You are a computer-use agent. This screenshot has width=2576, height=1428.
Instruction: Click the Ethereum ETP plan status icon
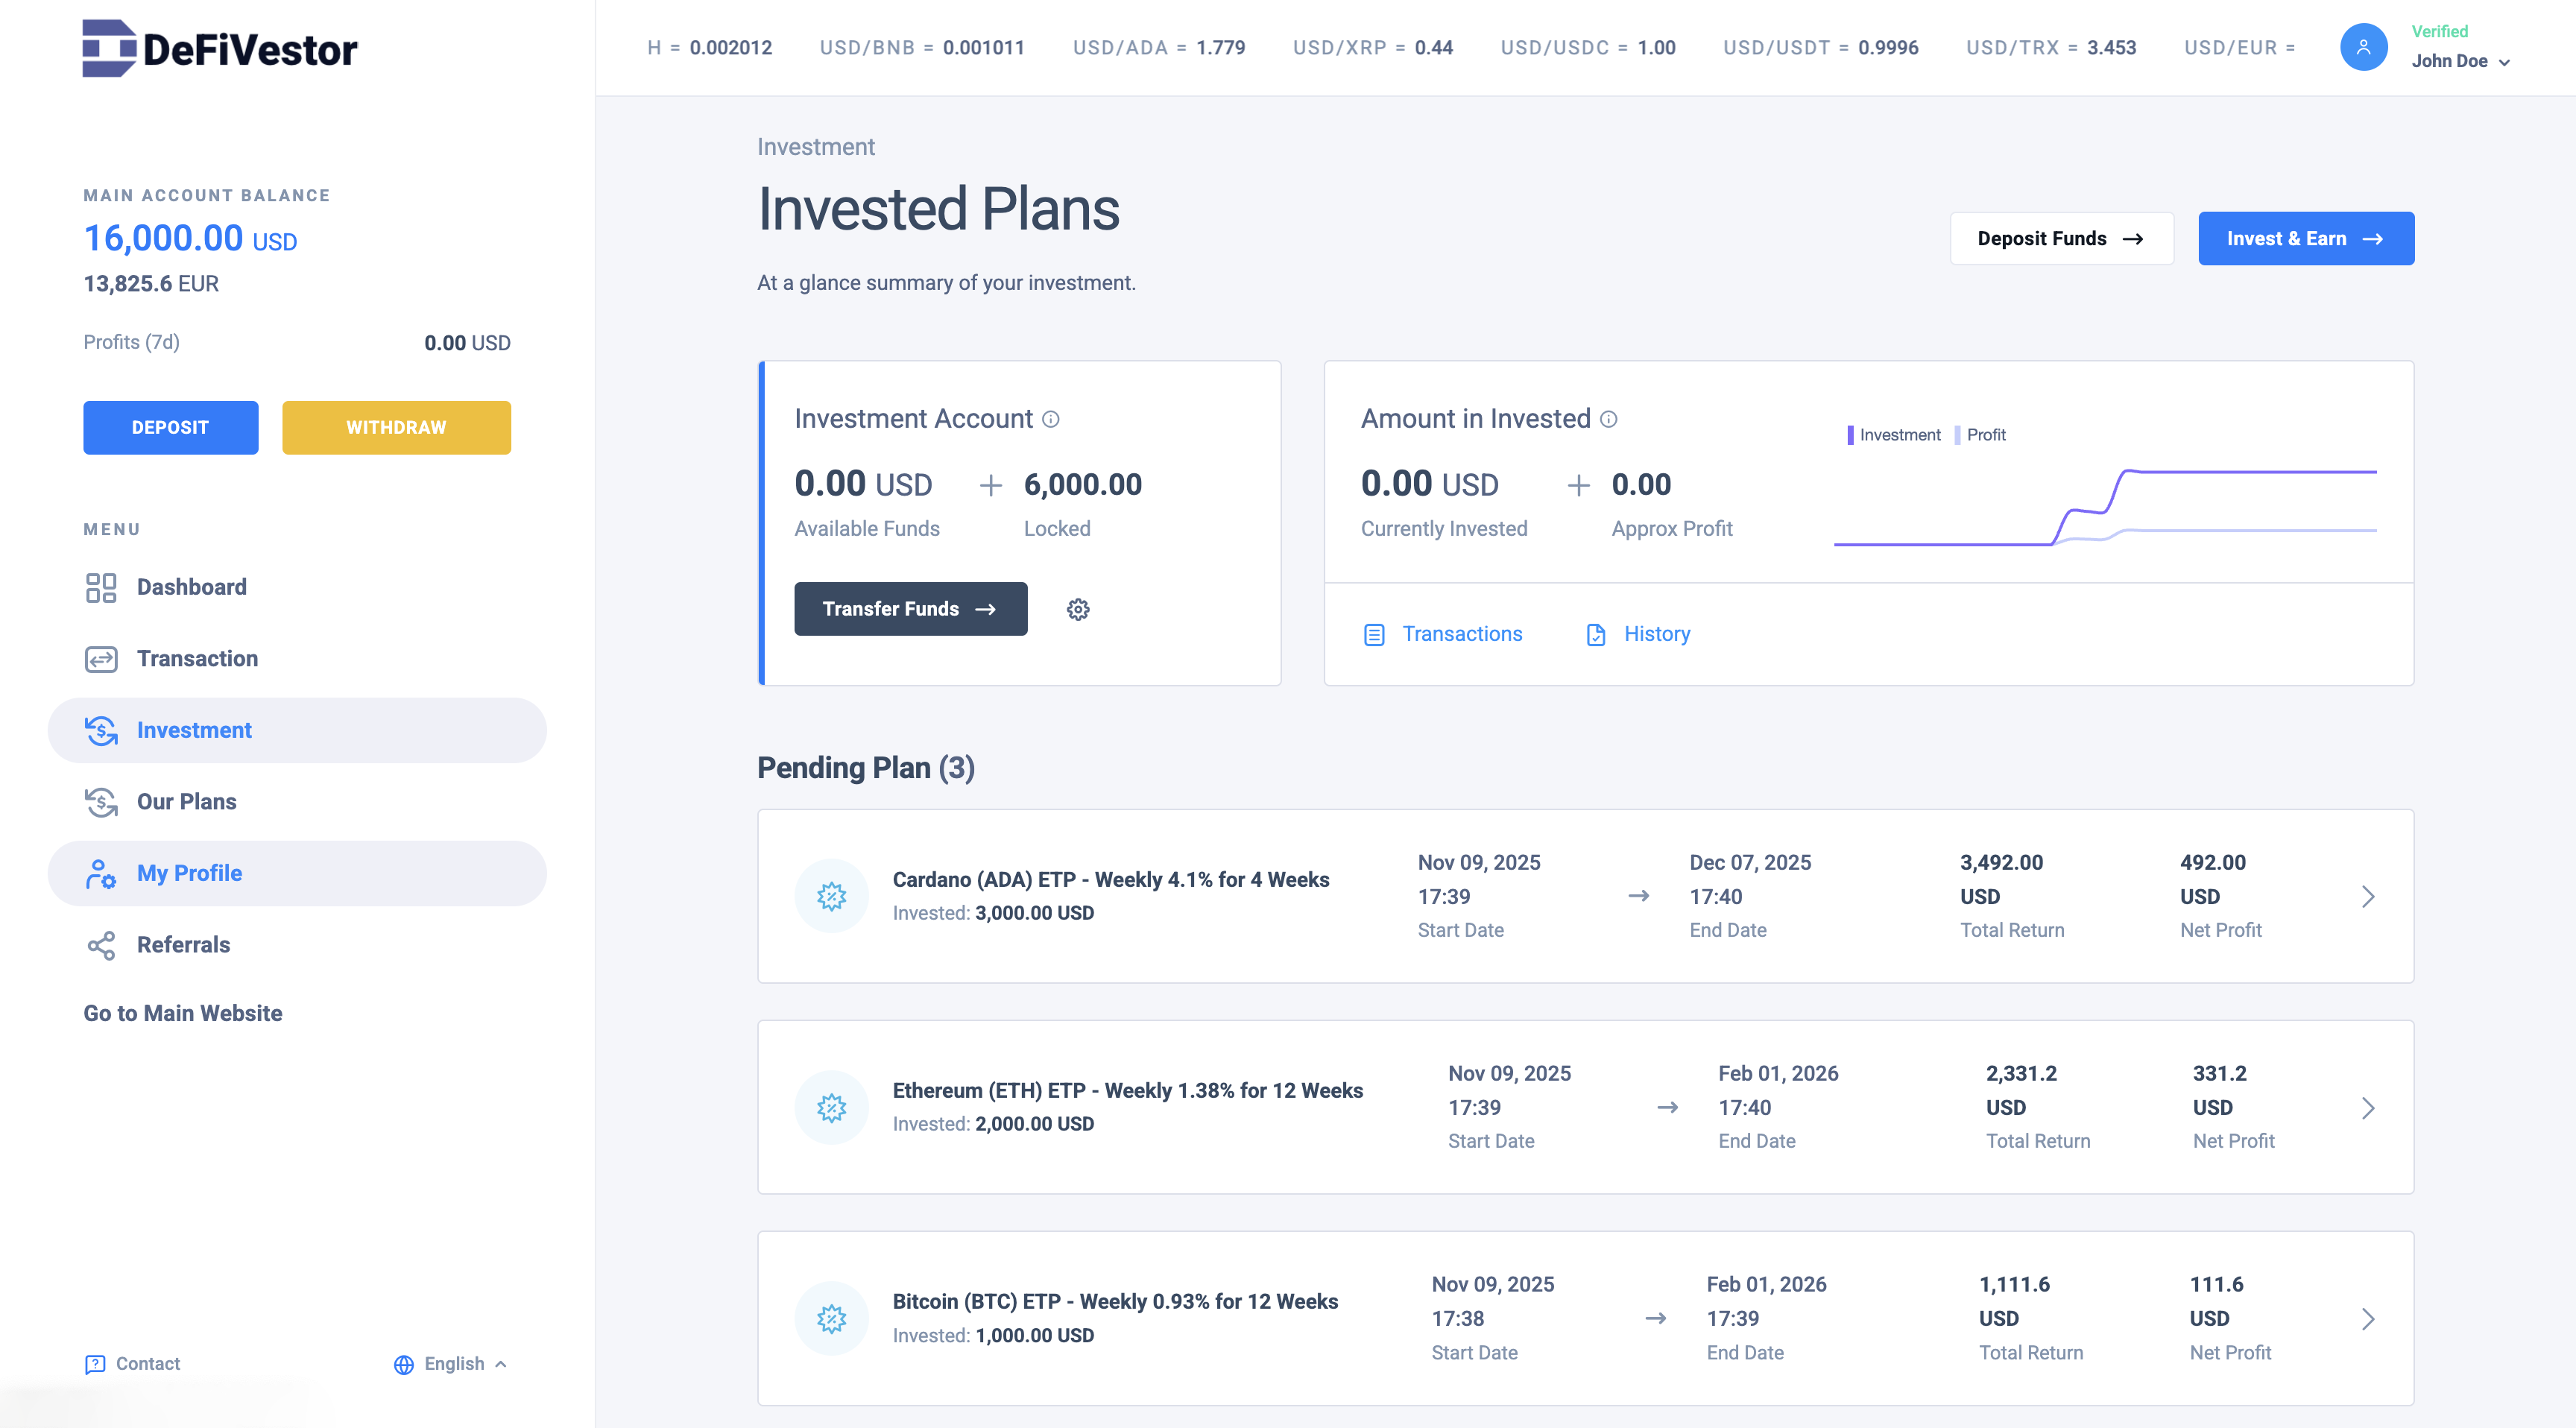(831, 1107)
